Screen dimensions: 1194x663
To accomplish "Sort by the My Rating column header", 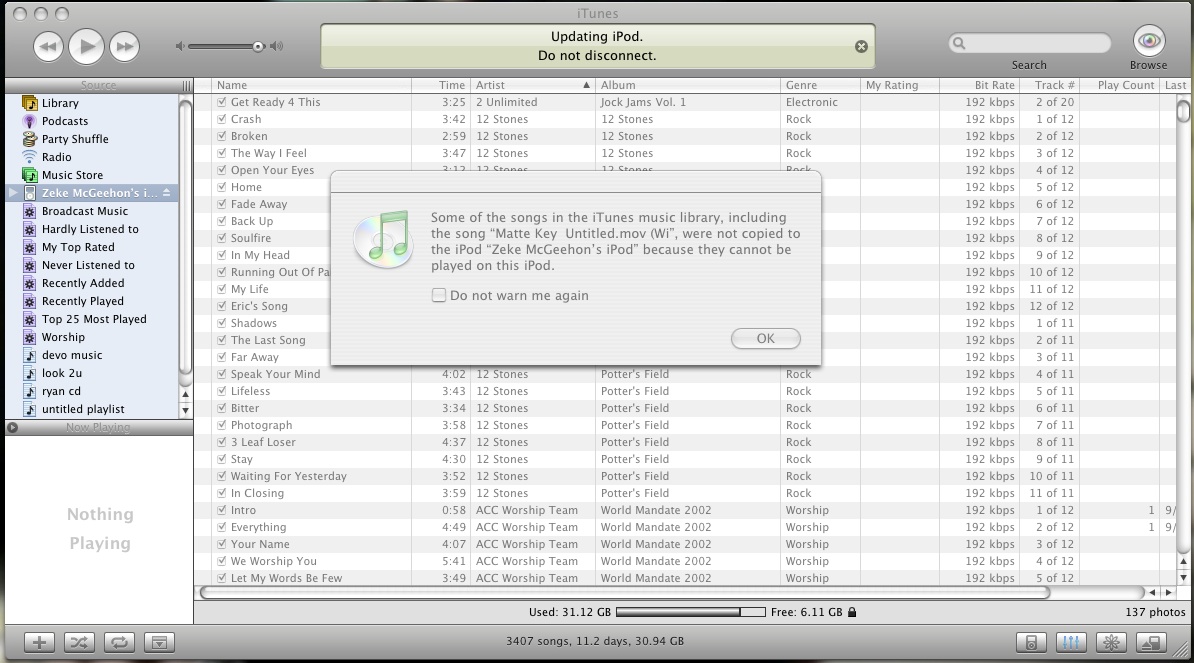I will (x=899, y=85).
